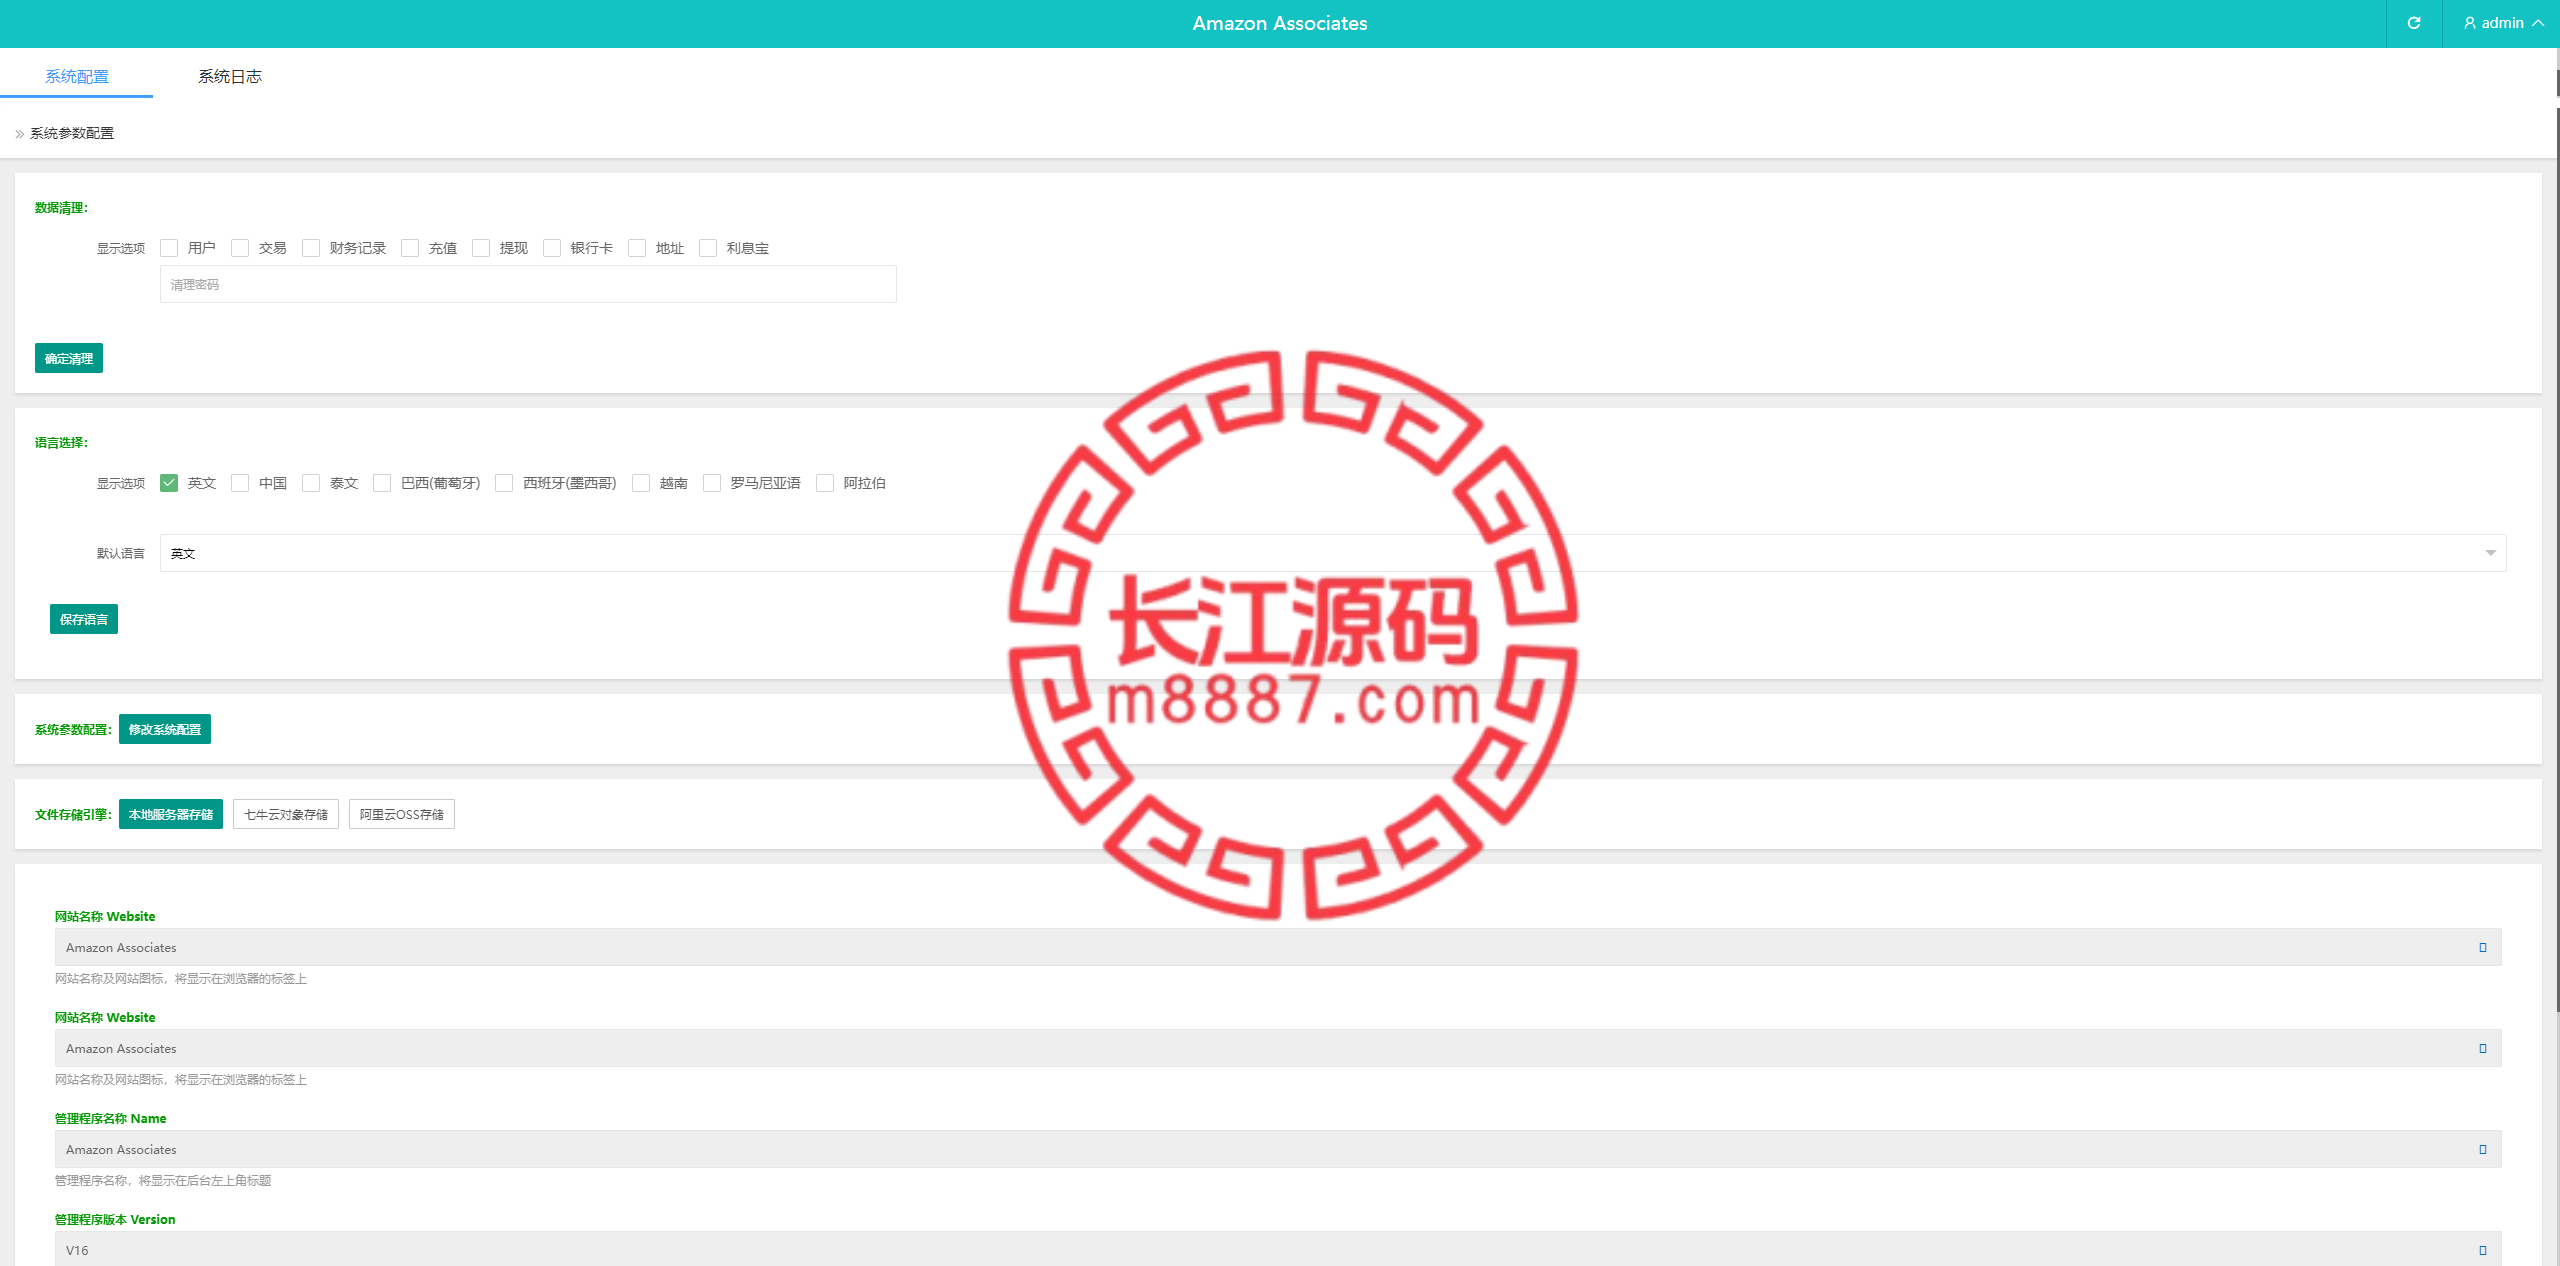
Task: Click the copy icon in the Version V16 field
Action: pyautogui.click(x=2483, y=1250)
